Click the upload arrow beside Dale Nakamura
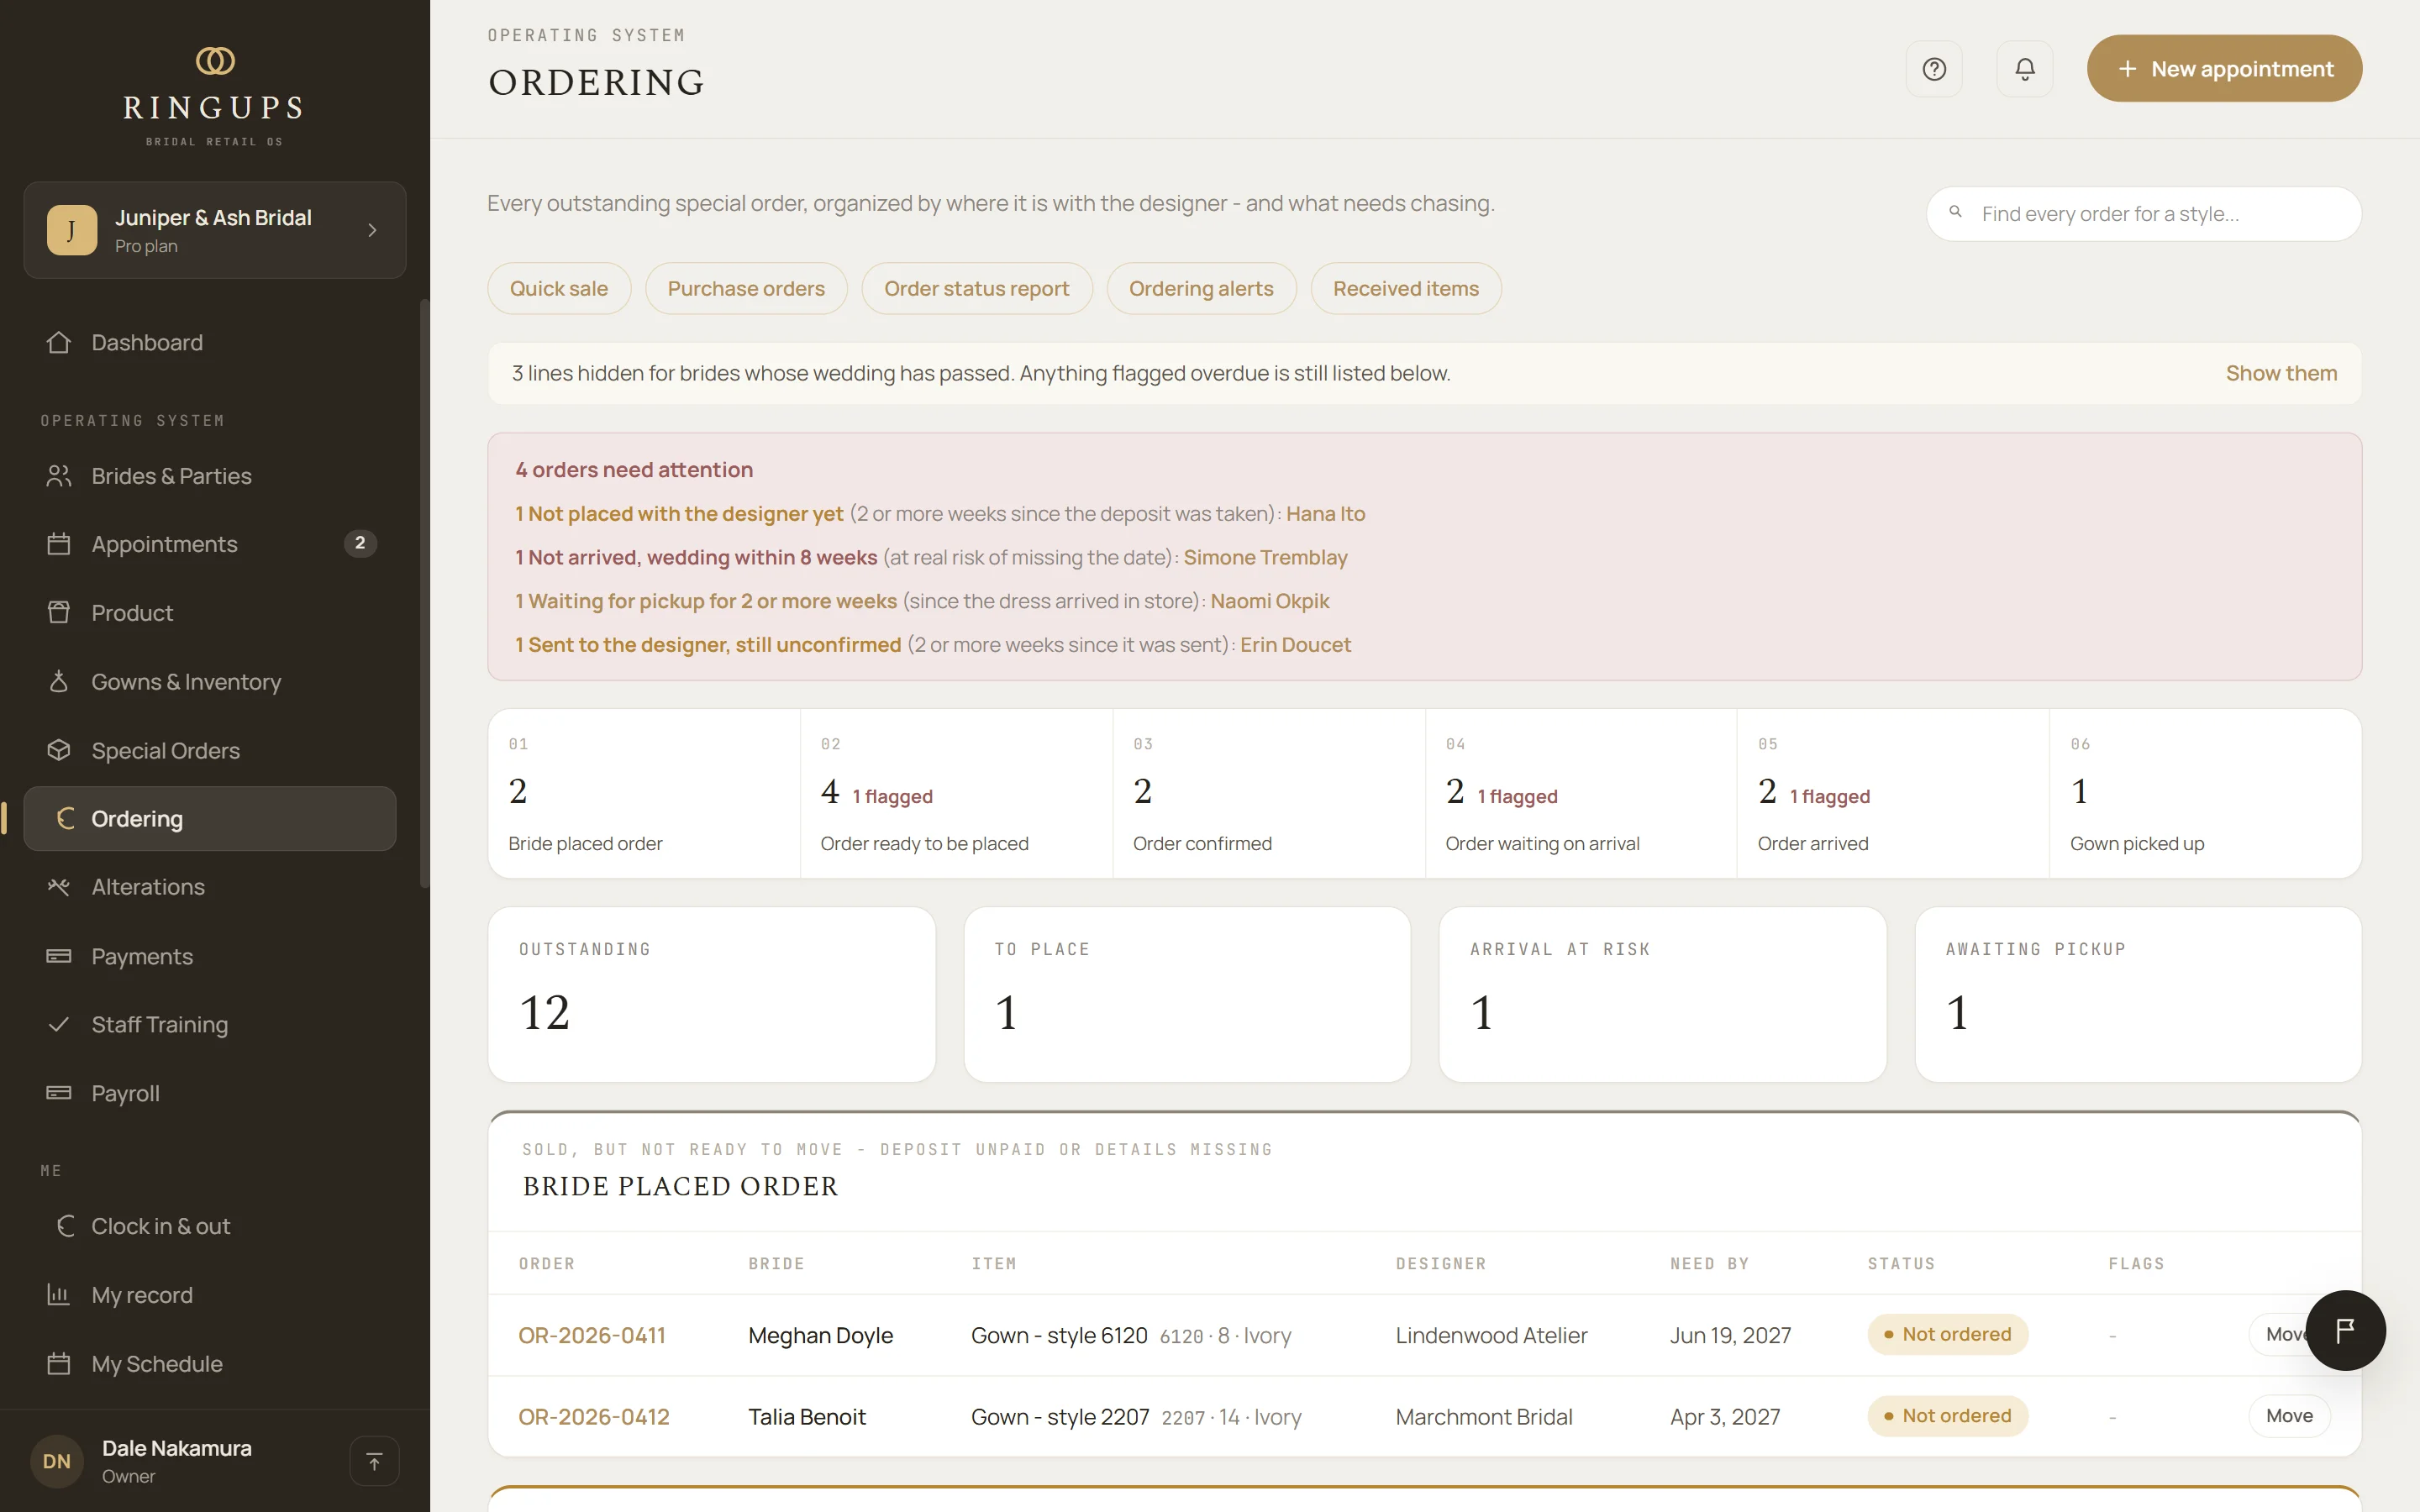 point(374,1461)
